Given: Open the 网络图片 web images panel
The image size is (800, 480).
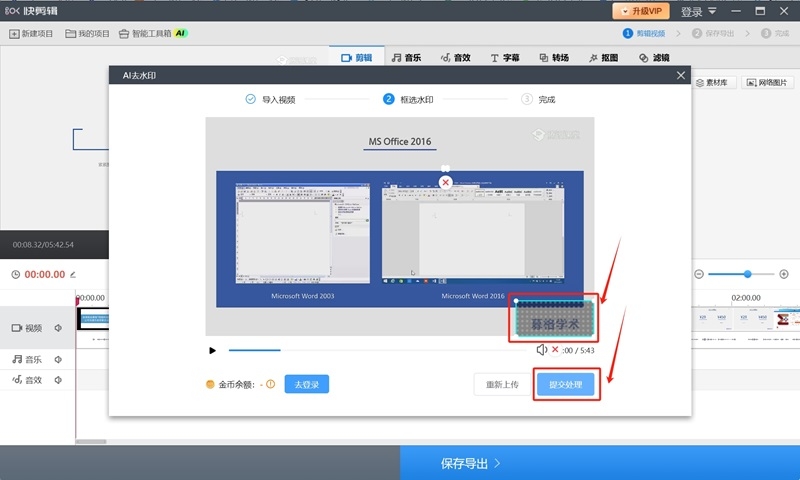Looking at the screenshot, I should tap(767, 83).
